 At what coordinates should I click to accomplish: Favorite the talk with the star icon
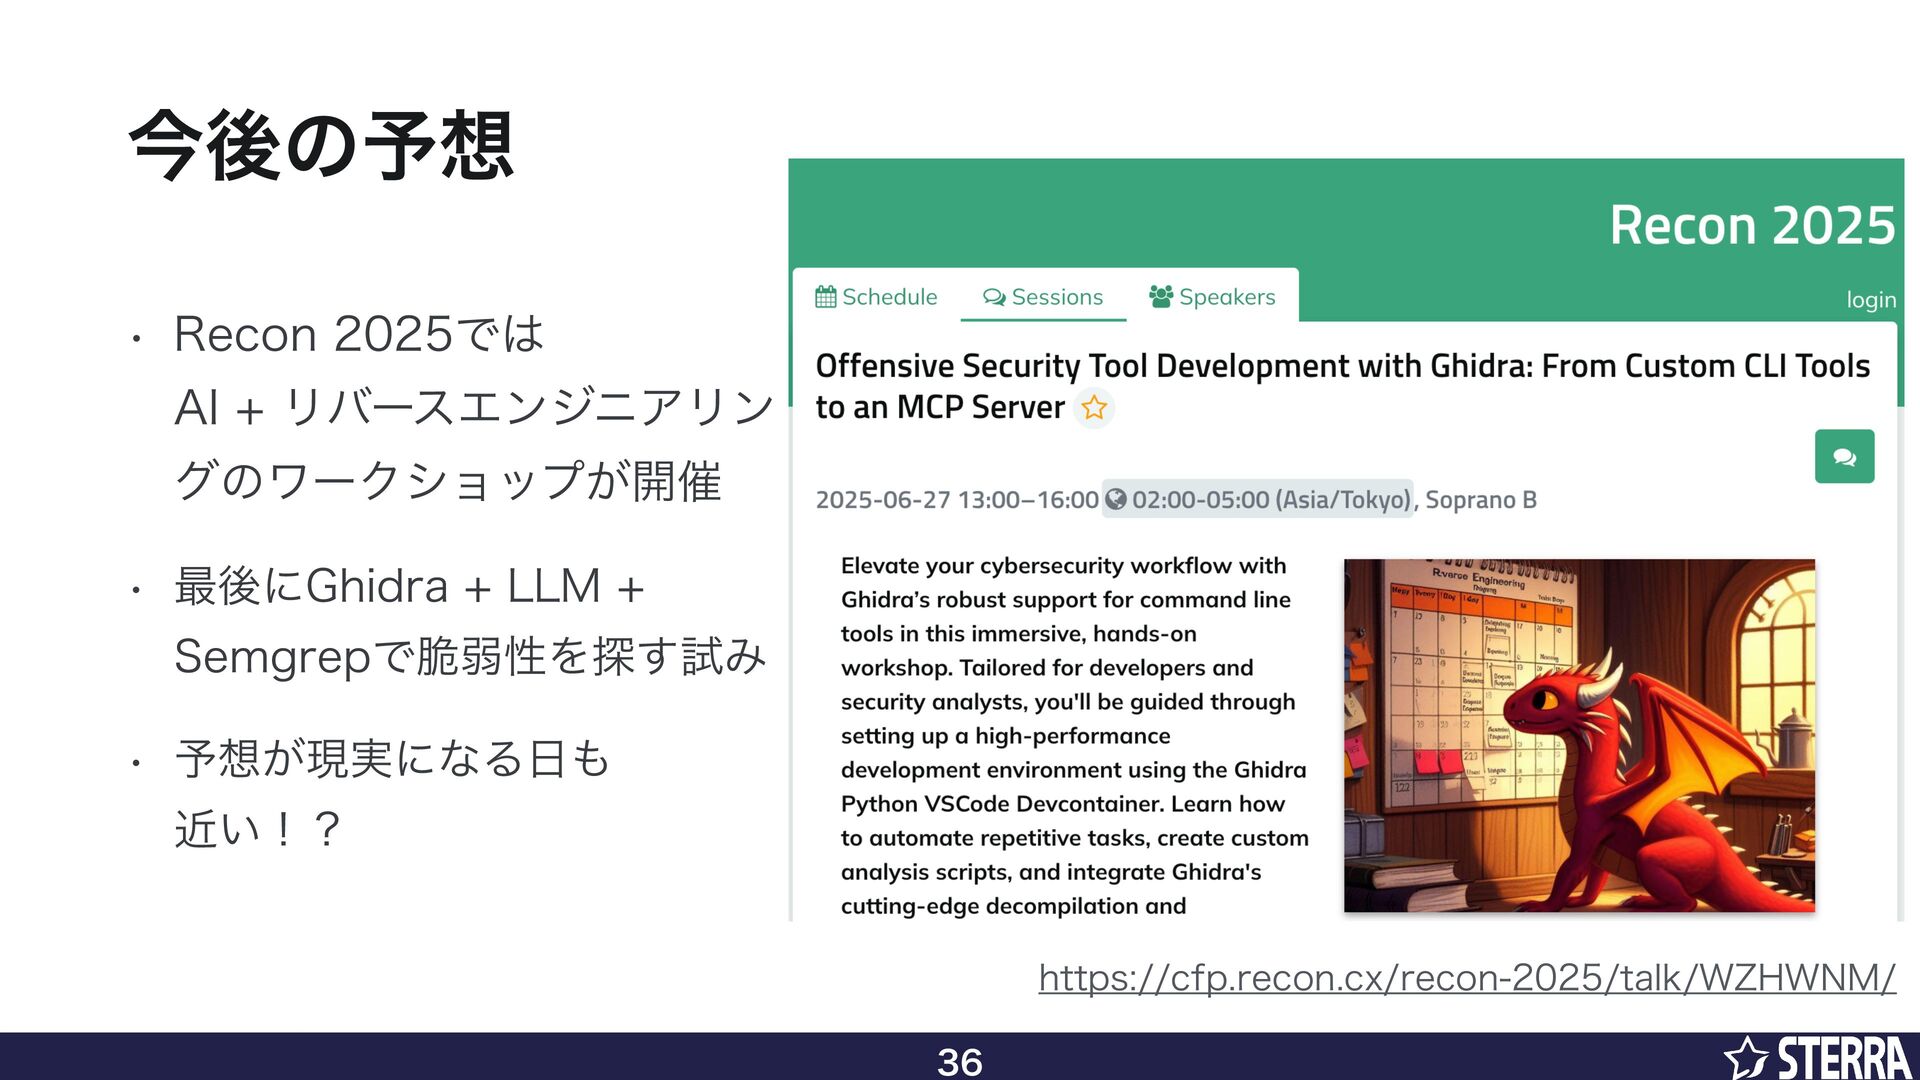1094,408
